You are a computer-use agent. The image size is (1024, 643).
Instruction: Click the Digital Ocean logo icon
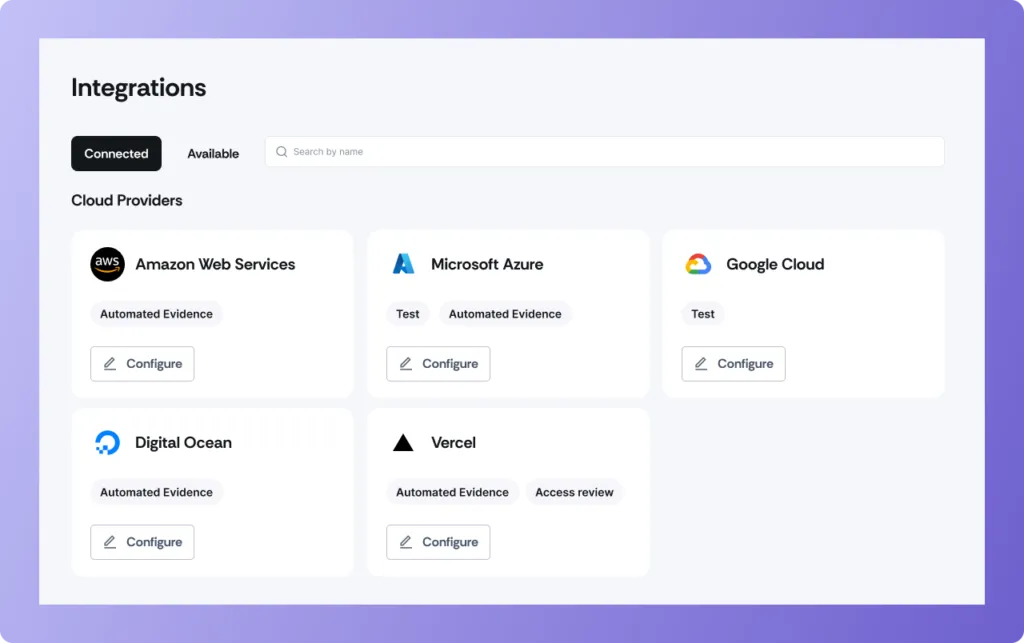(x=107, y=442)
